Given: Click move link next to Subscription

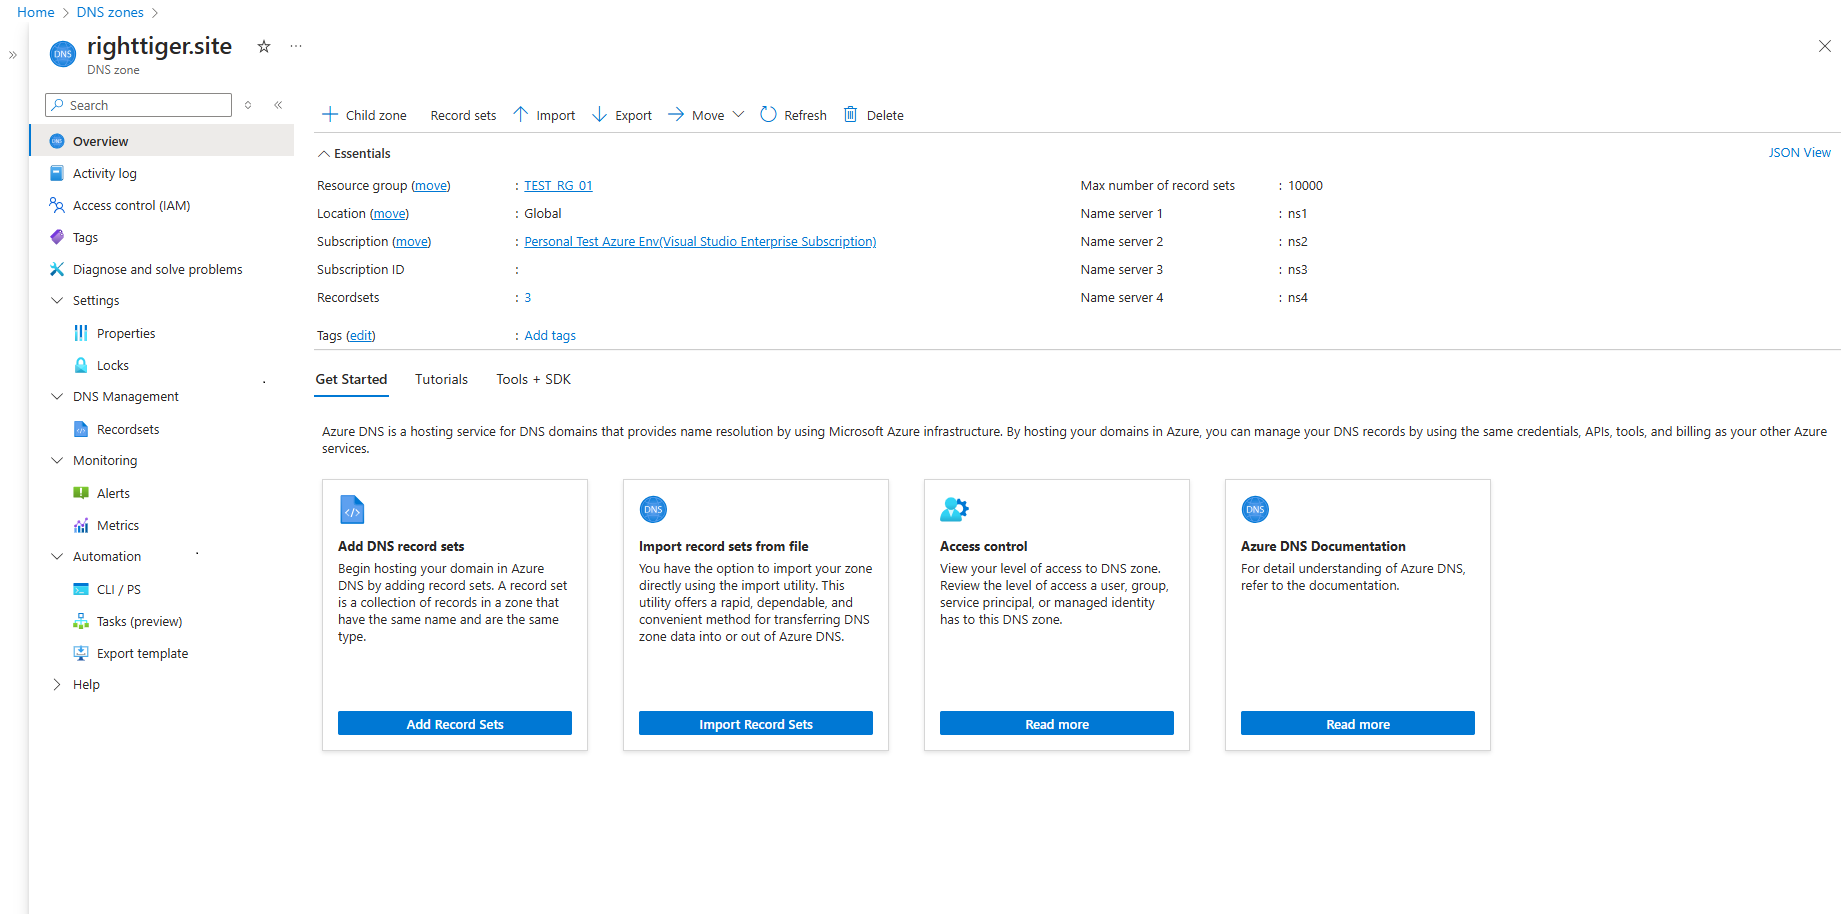Looking at the screenshot, I should 411,241.
